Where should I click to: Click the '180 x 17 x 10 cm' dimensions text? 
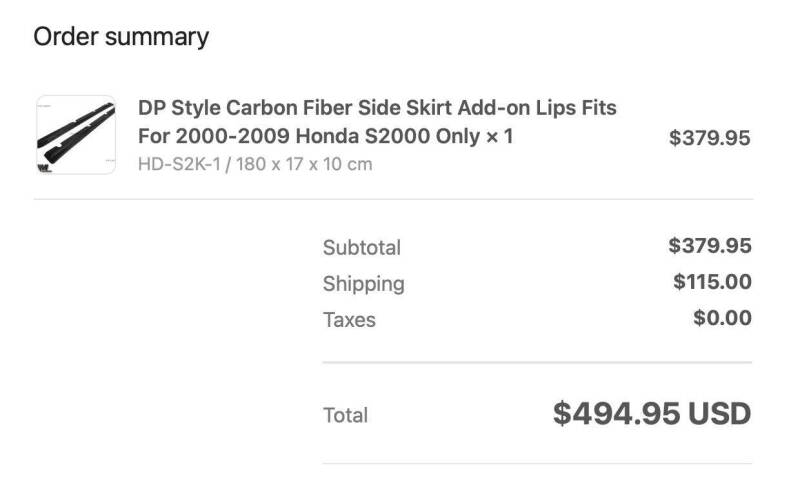tap(304, 164)
